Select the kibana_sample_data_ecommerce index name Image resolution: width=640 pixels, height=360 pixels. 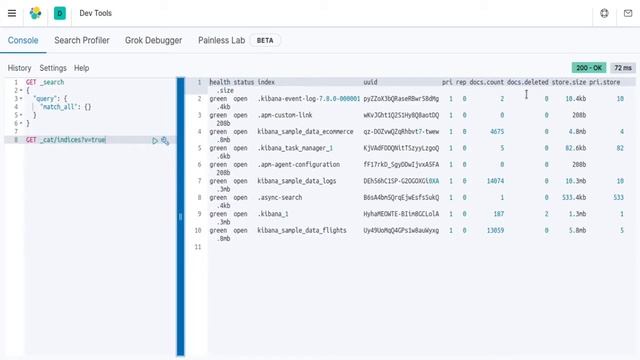click(305, 131)
